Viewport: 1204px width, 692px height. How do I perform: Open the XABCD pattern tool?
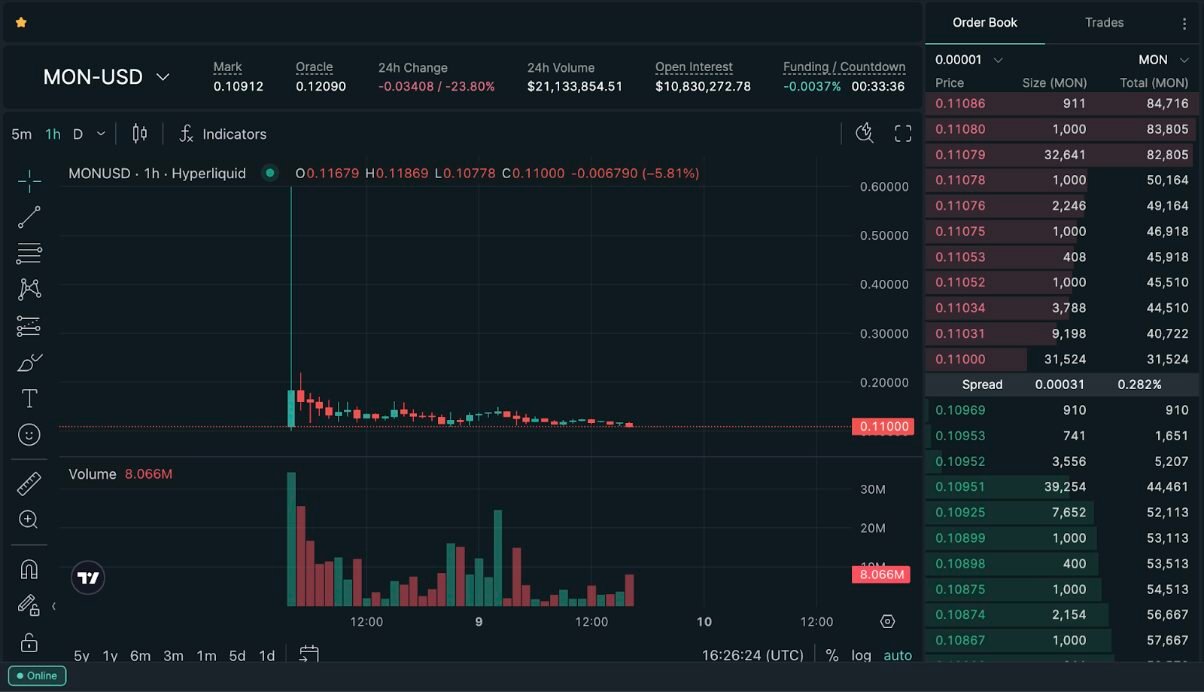click(x=27, y=290)
